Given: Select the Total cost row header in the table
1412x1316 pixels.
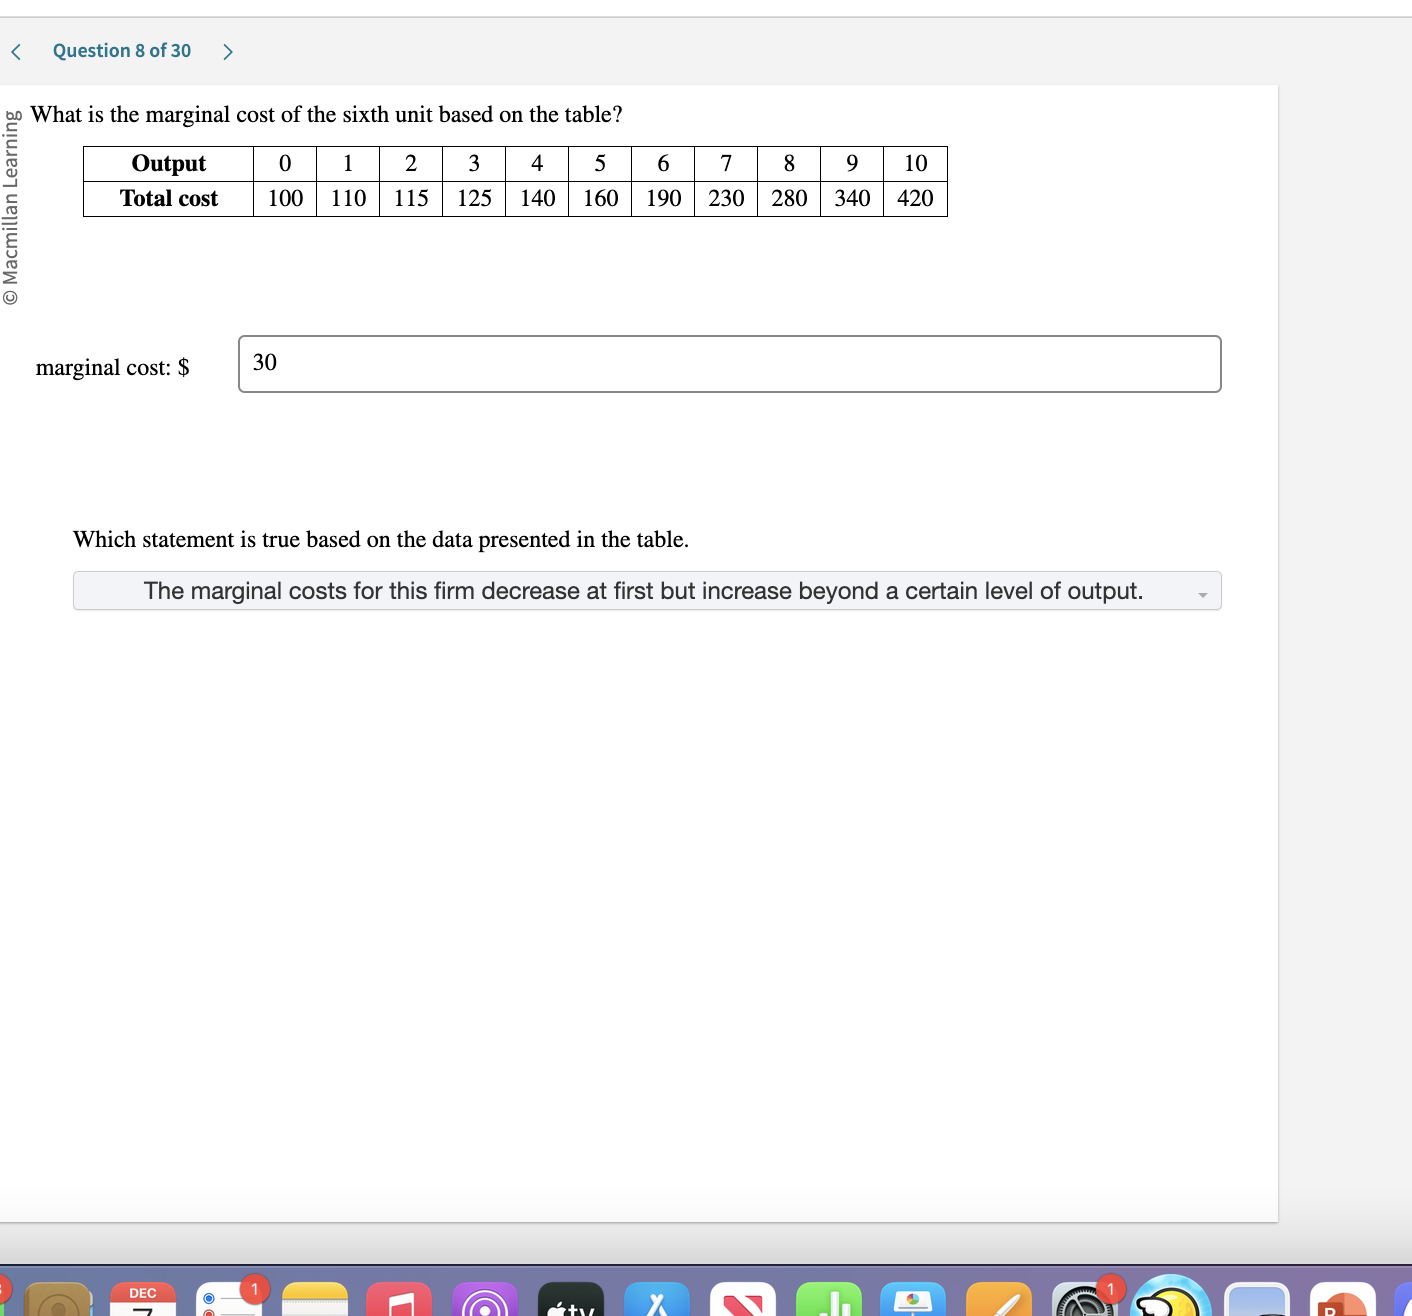Looking at the screenshot, I should [167, 198].
